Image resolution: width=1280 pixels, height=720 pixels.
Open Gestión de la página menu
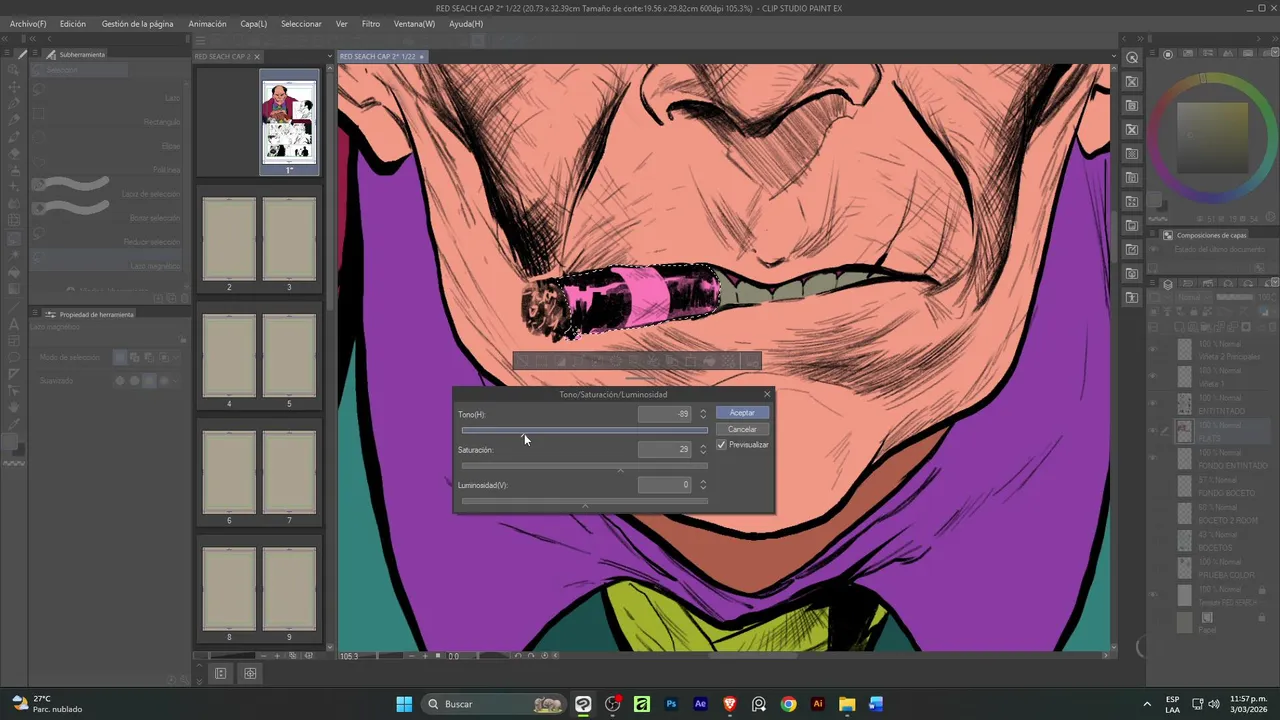point(137,23)
